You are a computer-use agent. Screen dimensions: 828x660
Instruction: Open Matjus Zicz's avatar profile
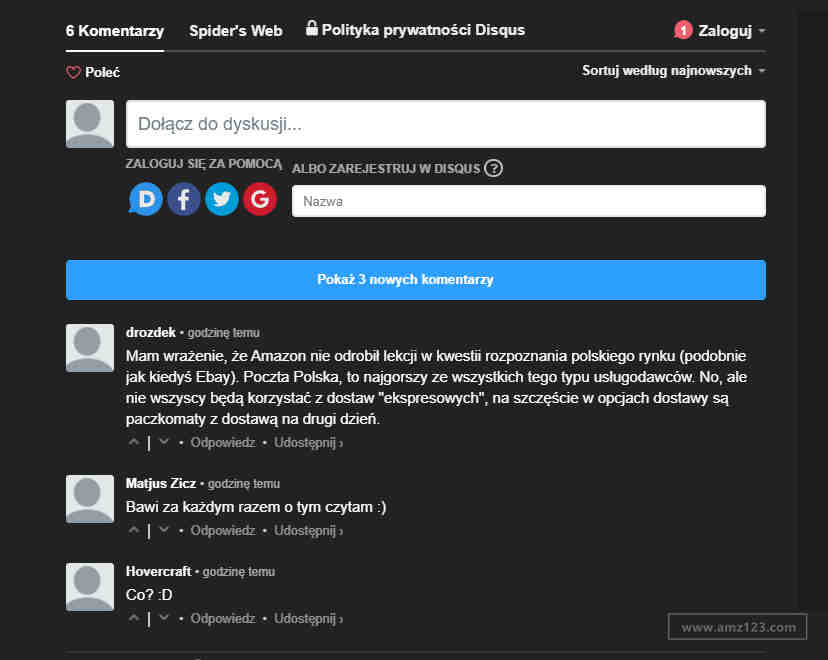[x=90, y=499]
